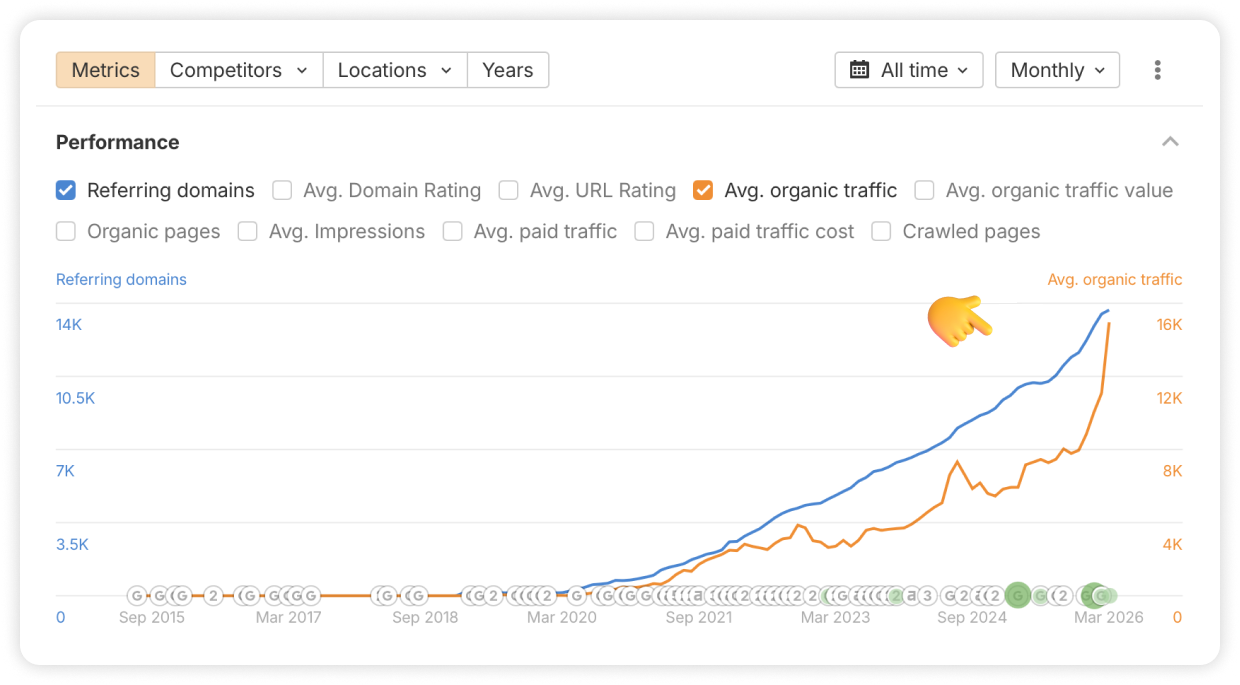Open the Monthly interval dropdown
Screen dimensions: 1240x685
[1057, 70]
